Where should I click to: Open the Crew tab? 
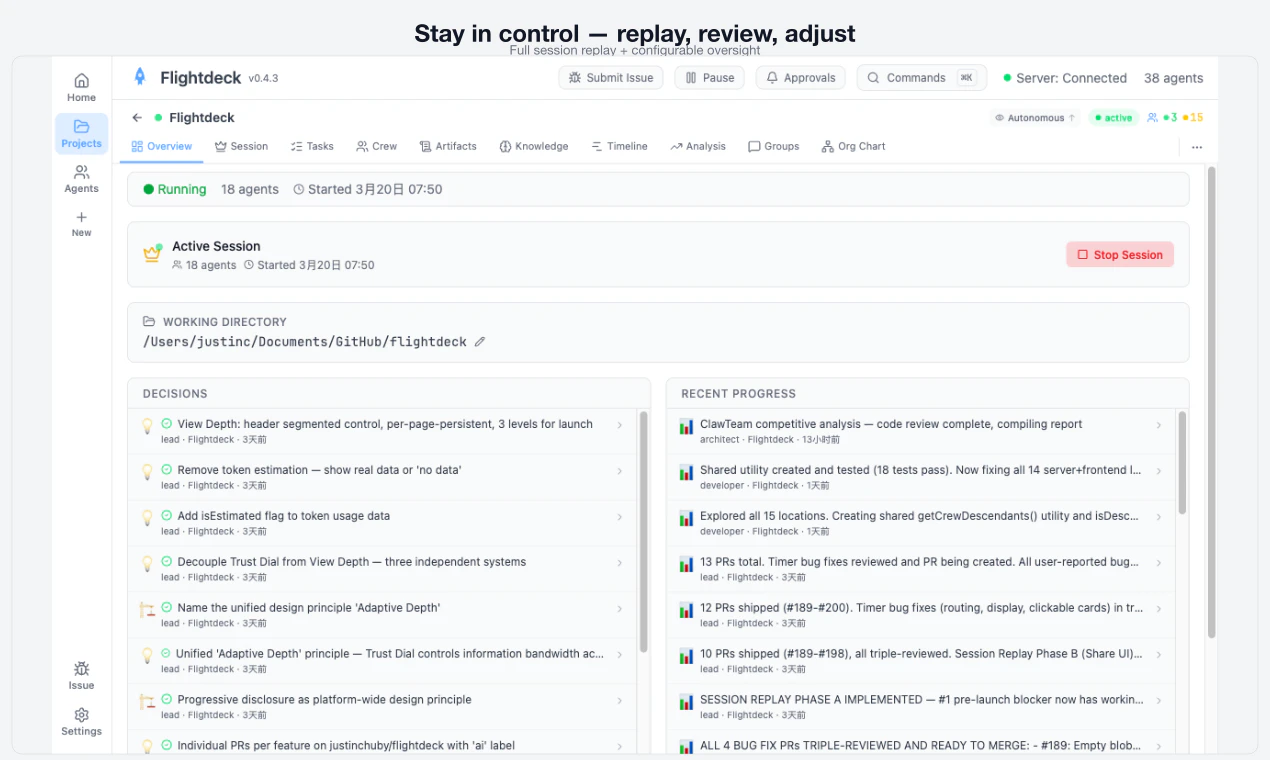[x=376, y=146]
